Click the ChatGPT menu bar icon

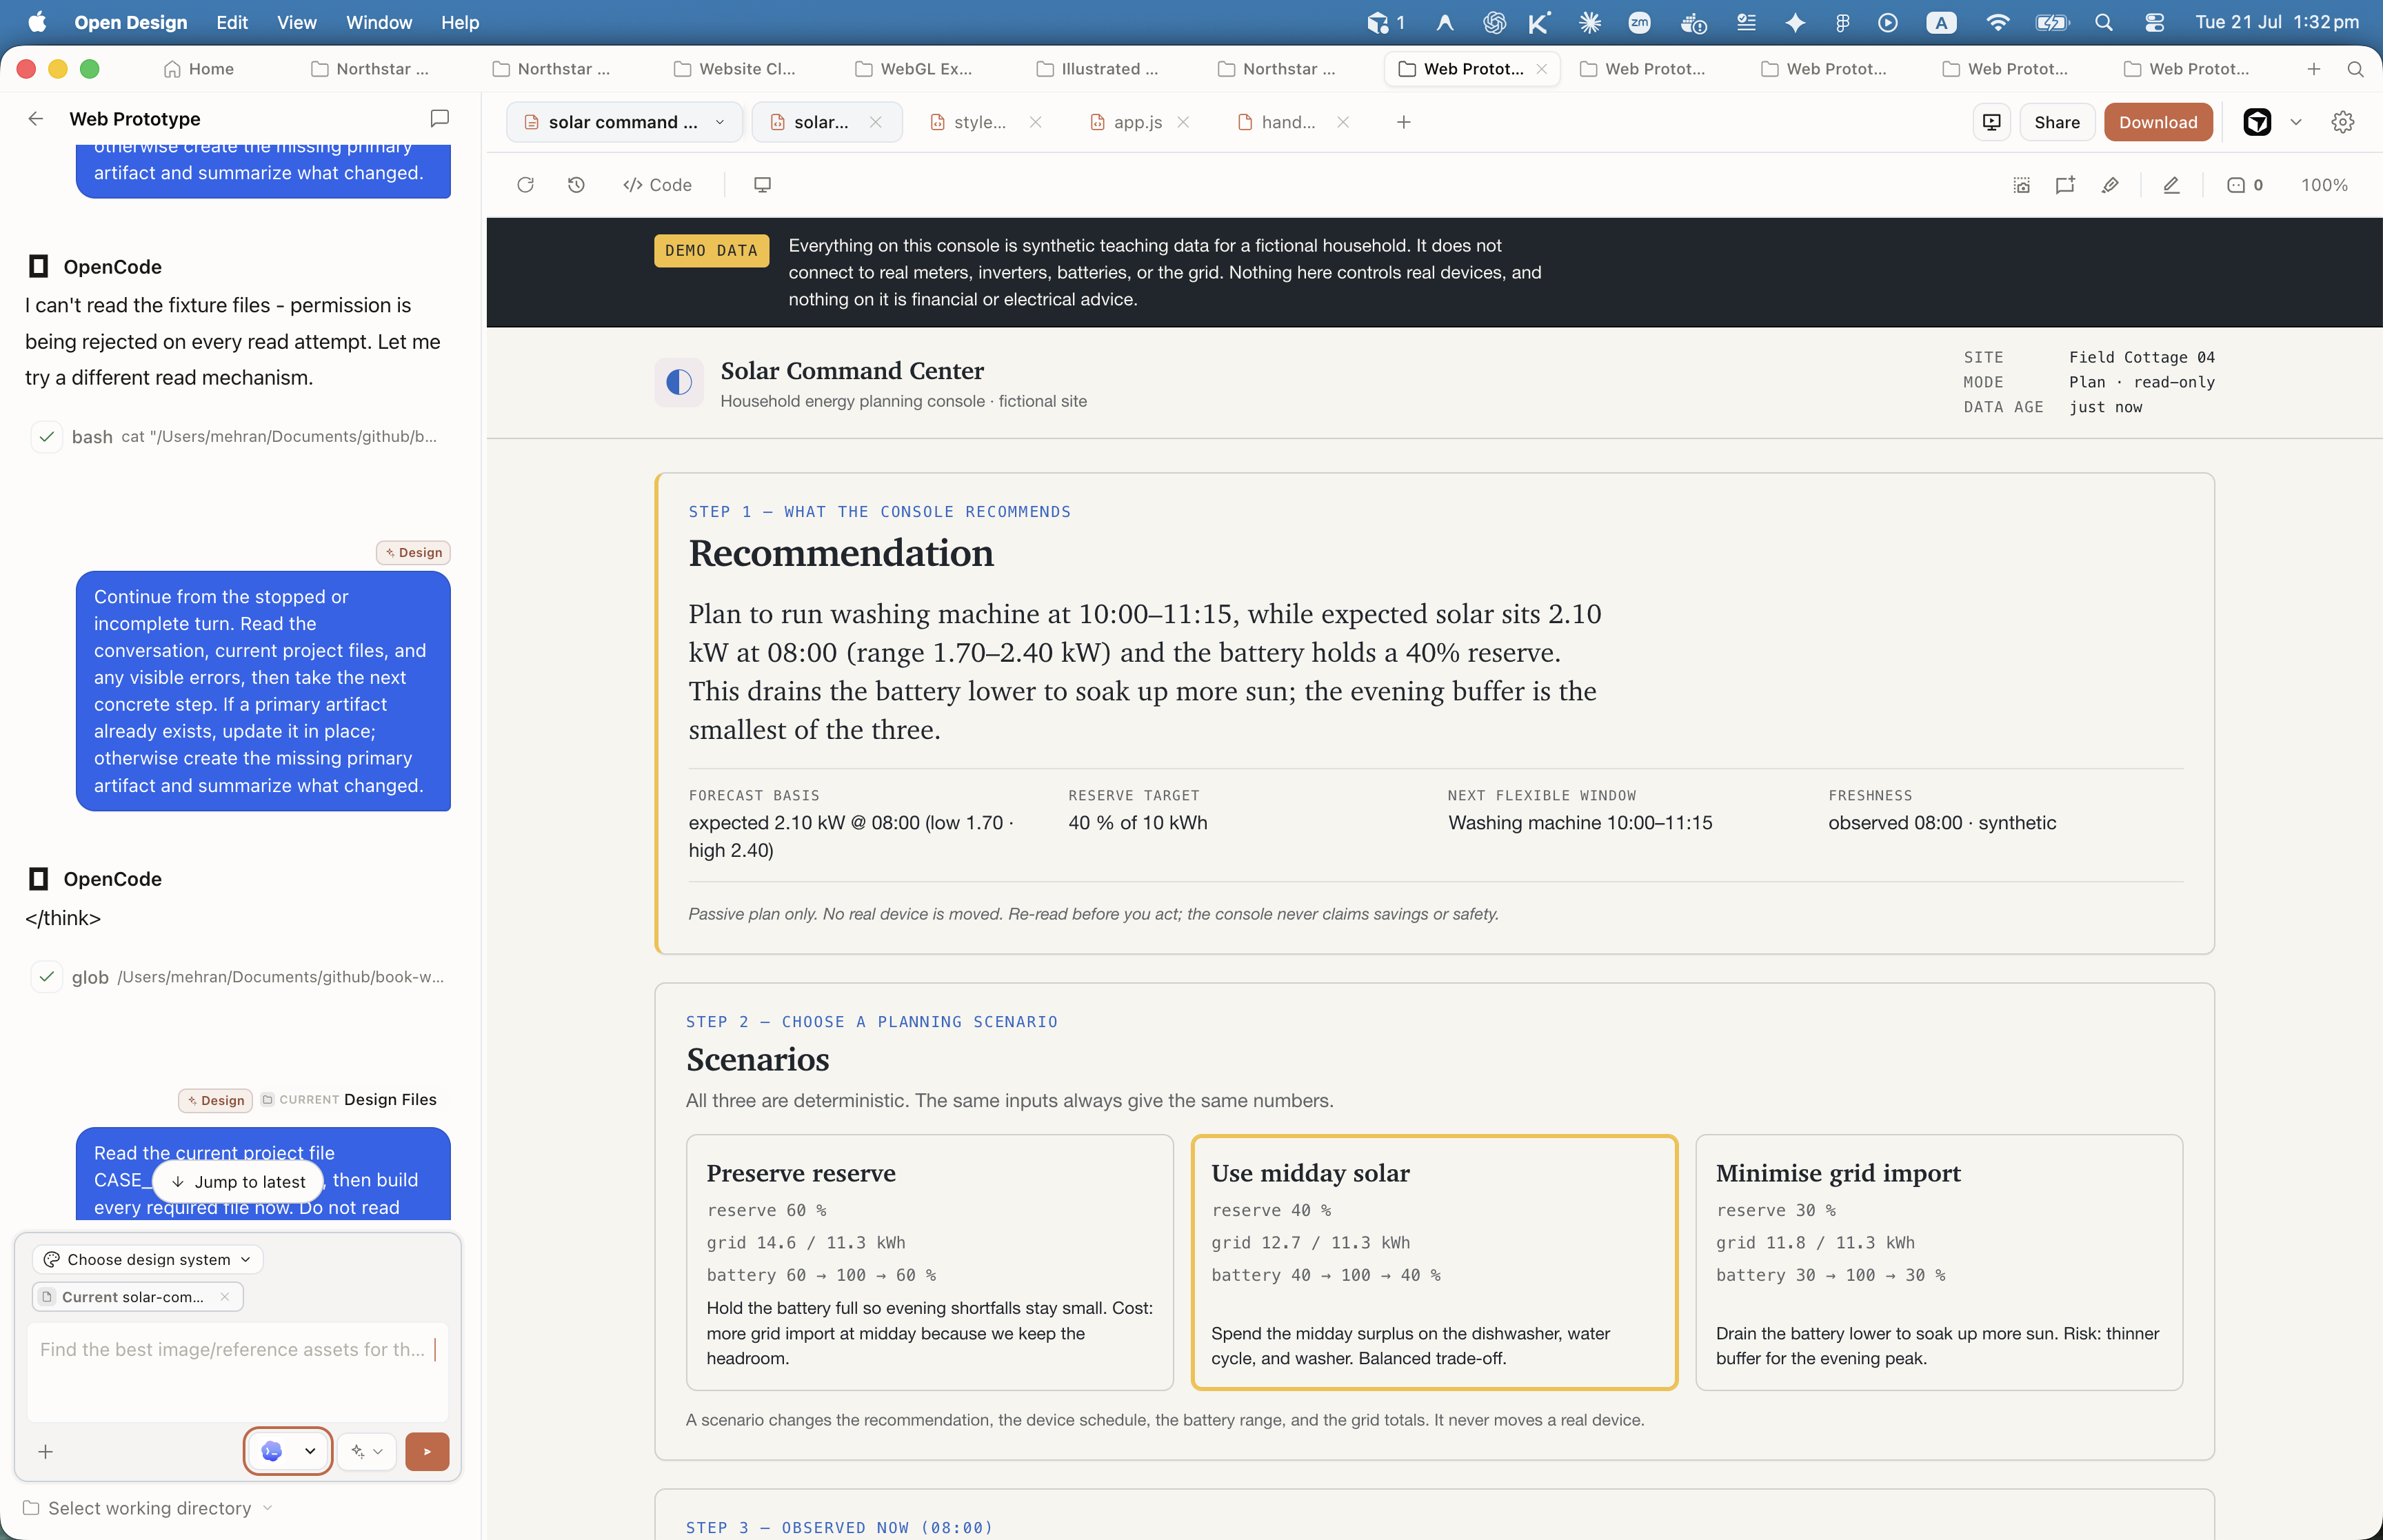(x=1494, y=22)
